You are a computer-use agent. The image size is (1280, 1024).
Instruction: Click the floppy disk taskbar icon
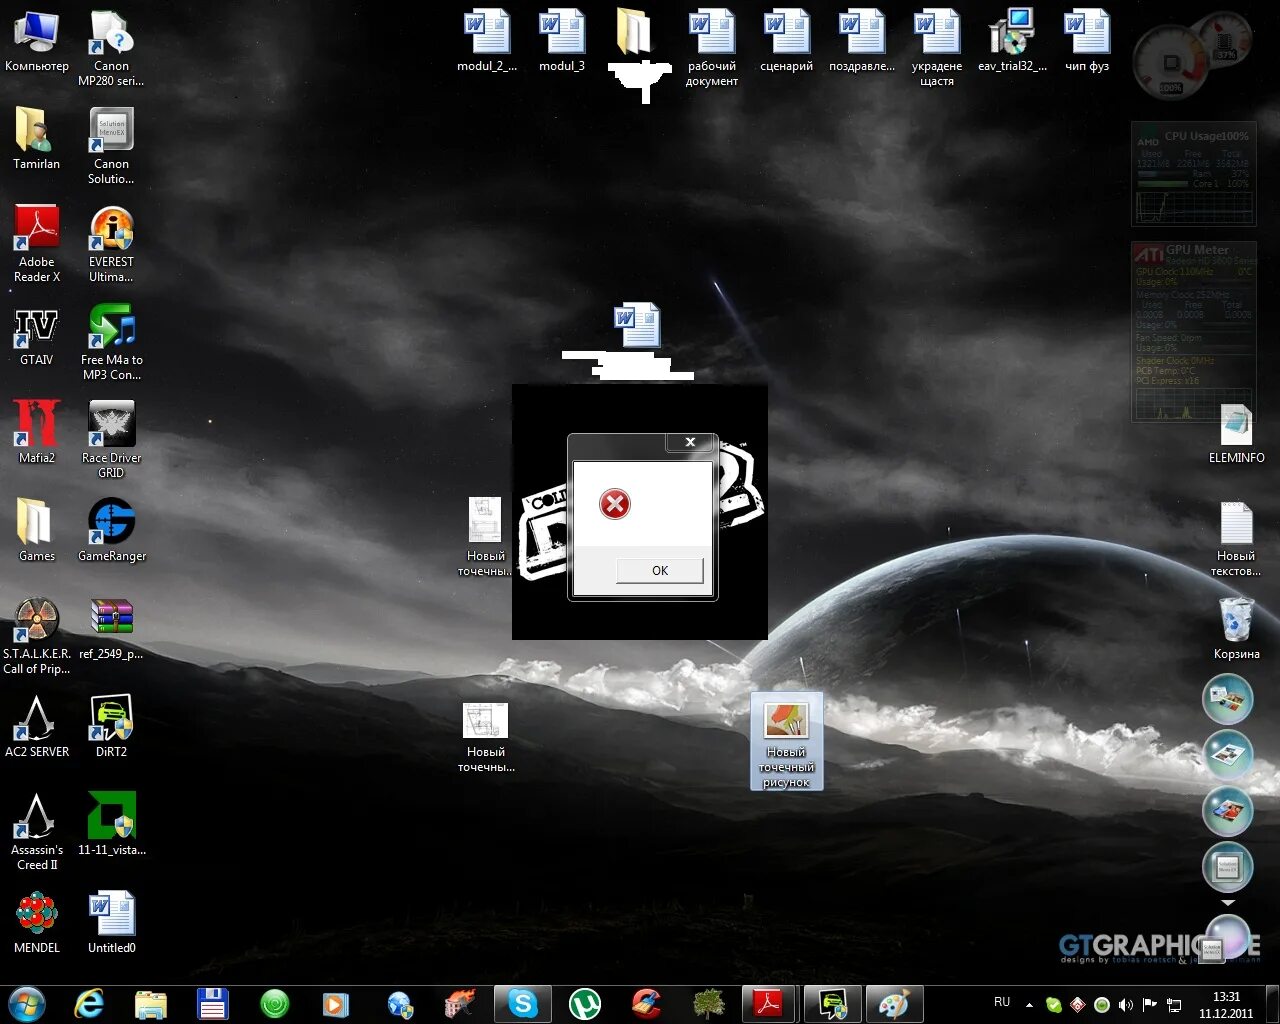(x=212, y=1004)
